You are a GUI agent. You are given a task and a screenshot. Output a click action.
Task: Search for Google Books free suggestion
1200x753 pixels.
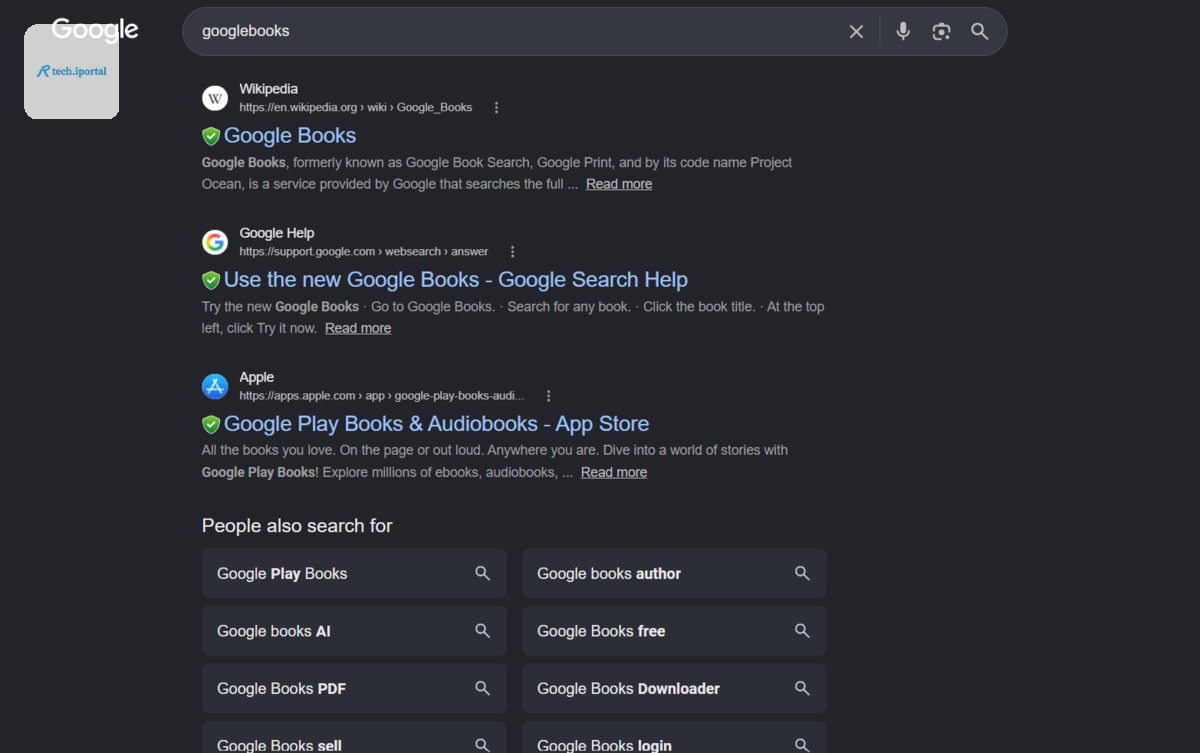674,631
